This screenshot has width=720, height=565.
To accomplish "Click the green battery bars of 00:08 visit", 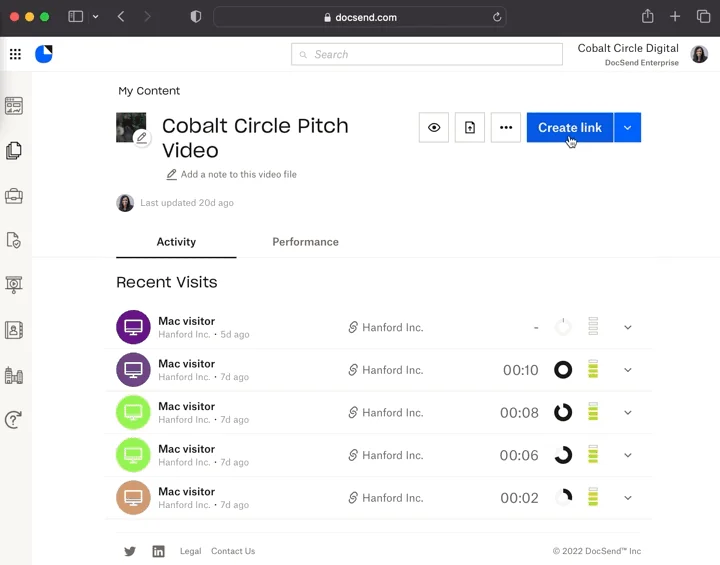I will (x=593, y=412).
